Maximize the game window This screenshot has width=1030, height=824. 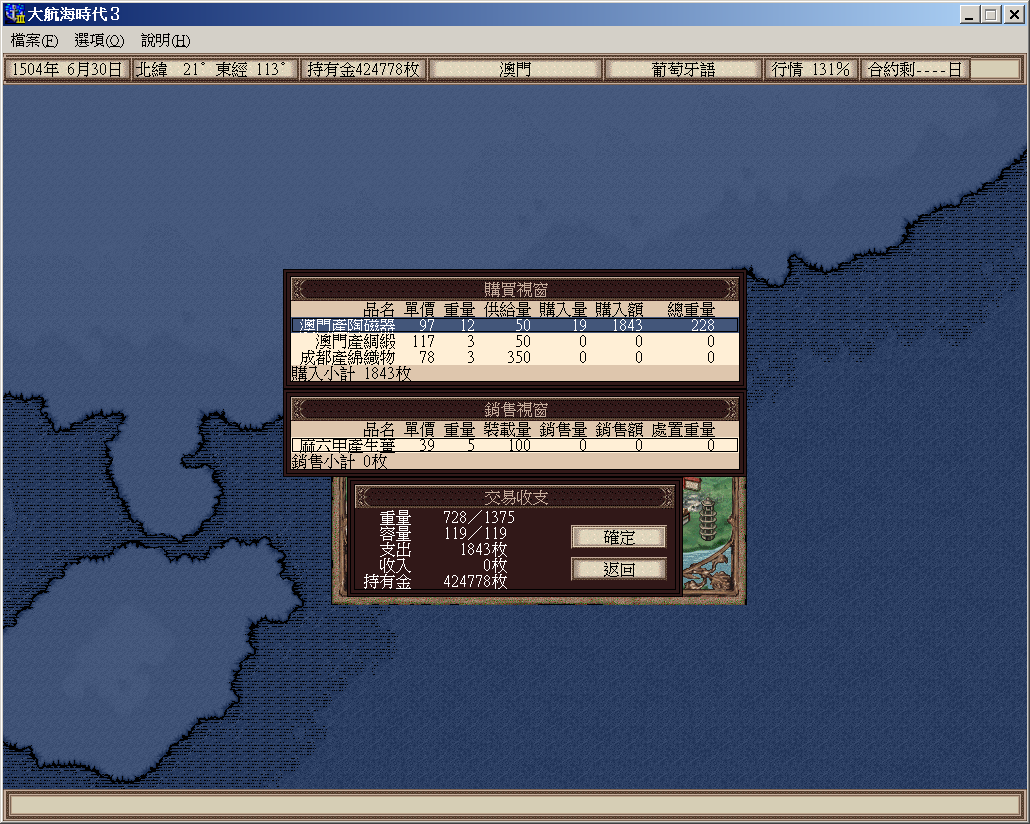tap(990, 15)
